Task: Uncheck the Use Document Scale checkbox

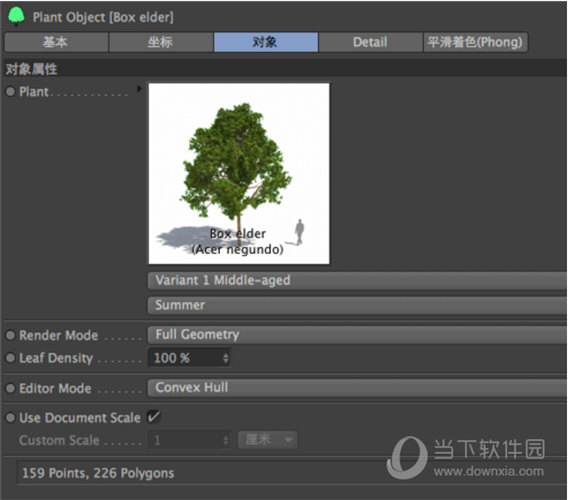Action: click(x=154, y=417)
